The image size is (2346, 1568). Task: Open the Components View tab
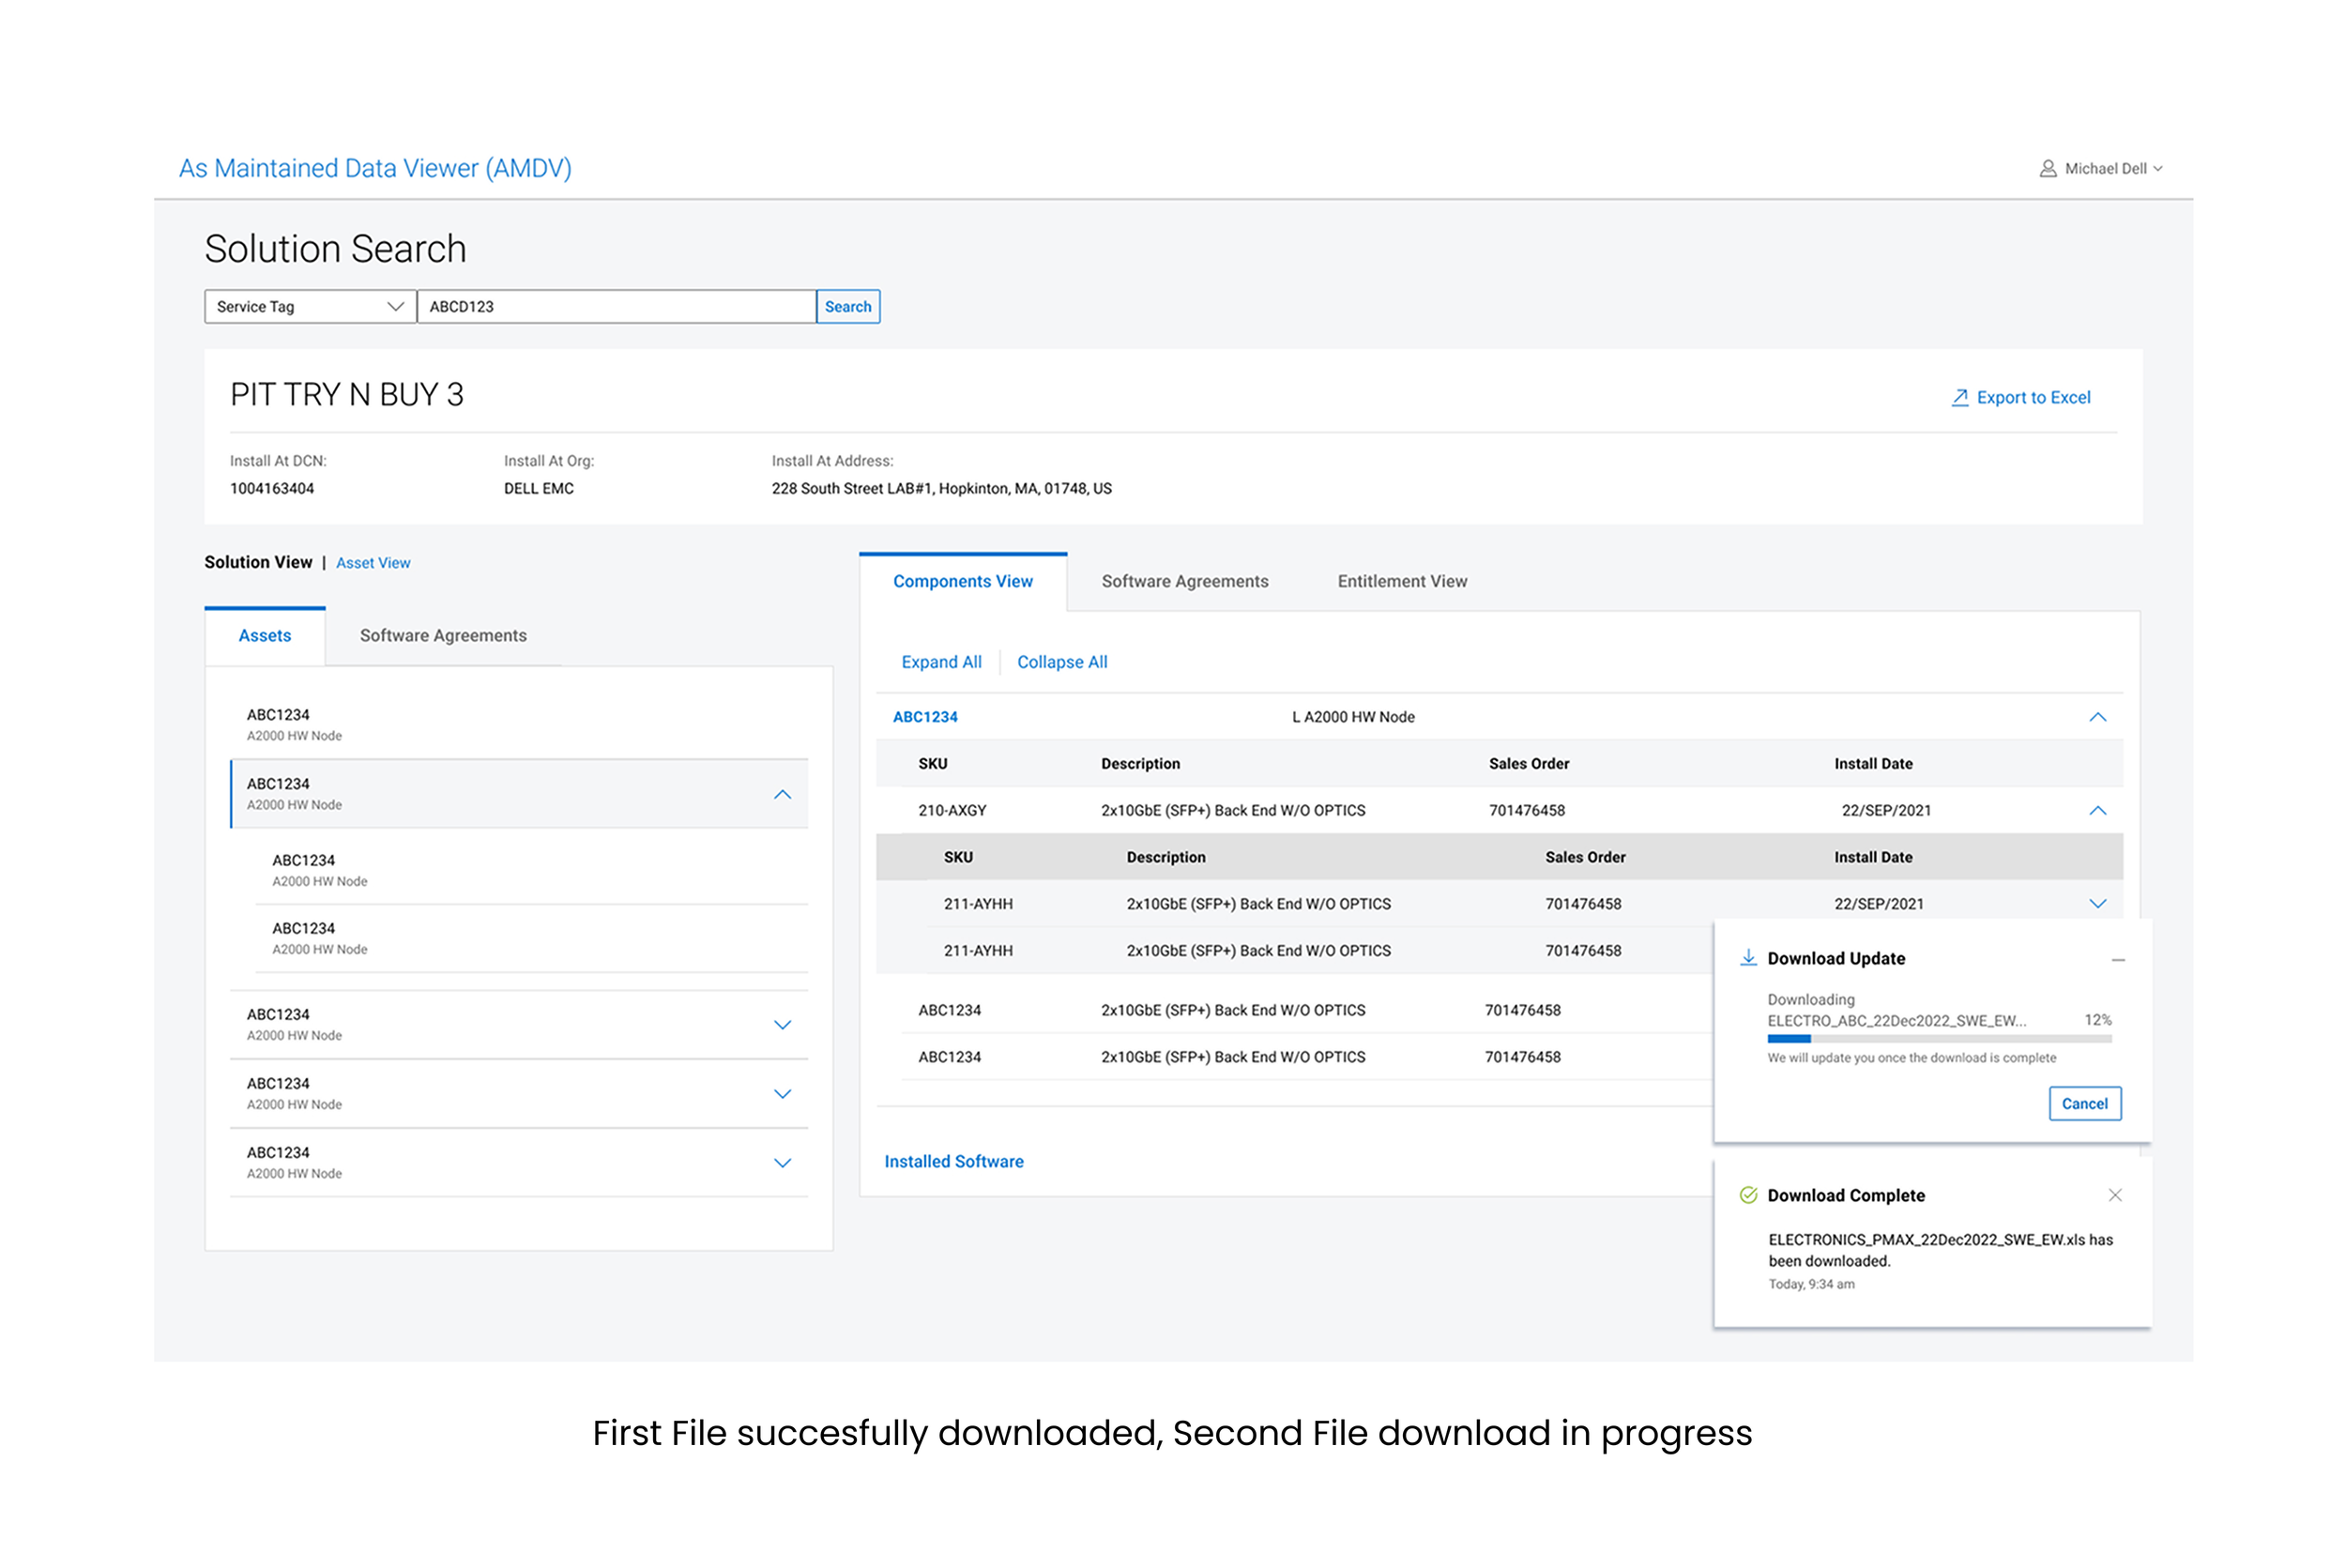963,581
